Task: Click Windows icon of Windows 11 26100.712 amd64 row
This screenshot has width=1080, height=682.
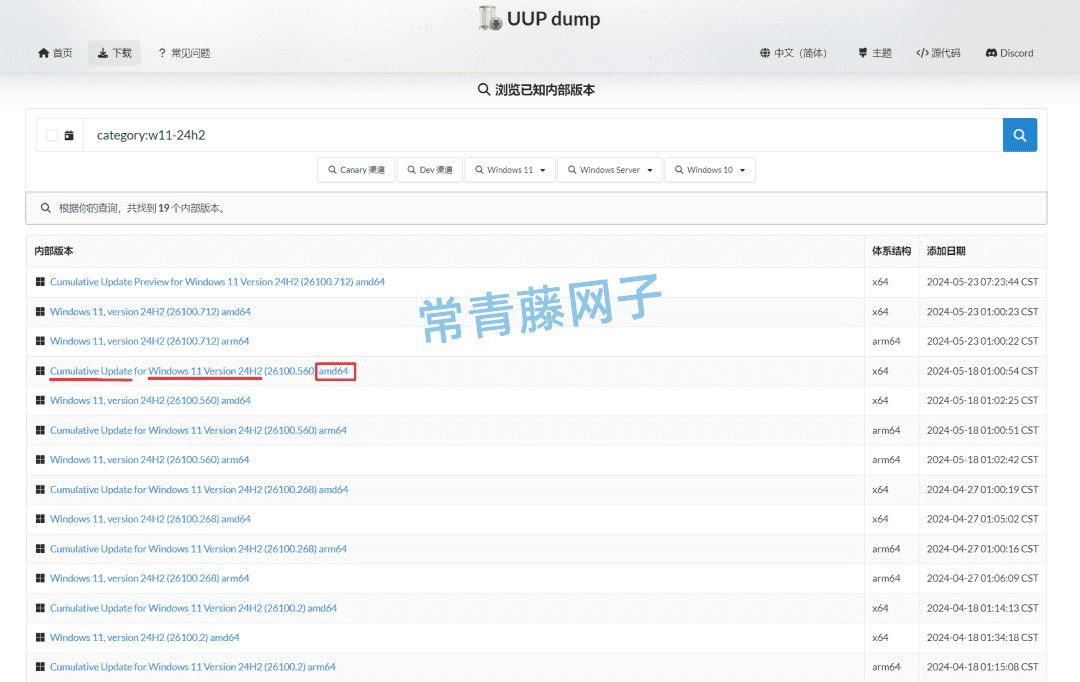Action: [x=40, y=311]
